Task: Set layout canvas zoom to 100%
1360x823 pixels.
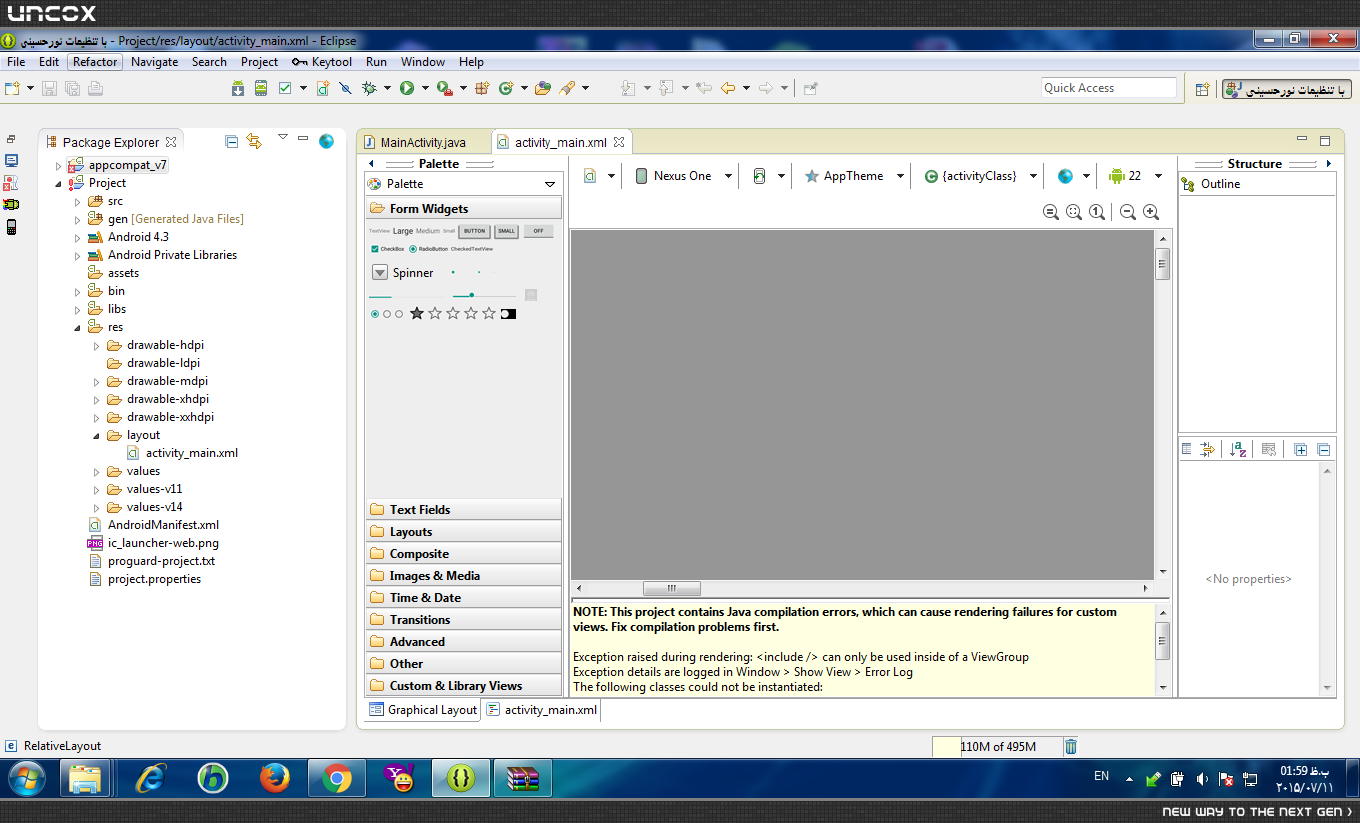Action: coord(1097,212)
